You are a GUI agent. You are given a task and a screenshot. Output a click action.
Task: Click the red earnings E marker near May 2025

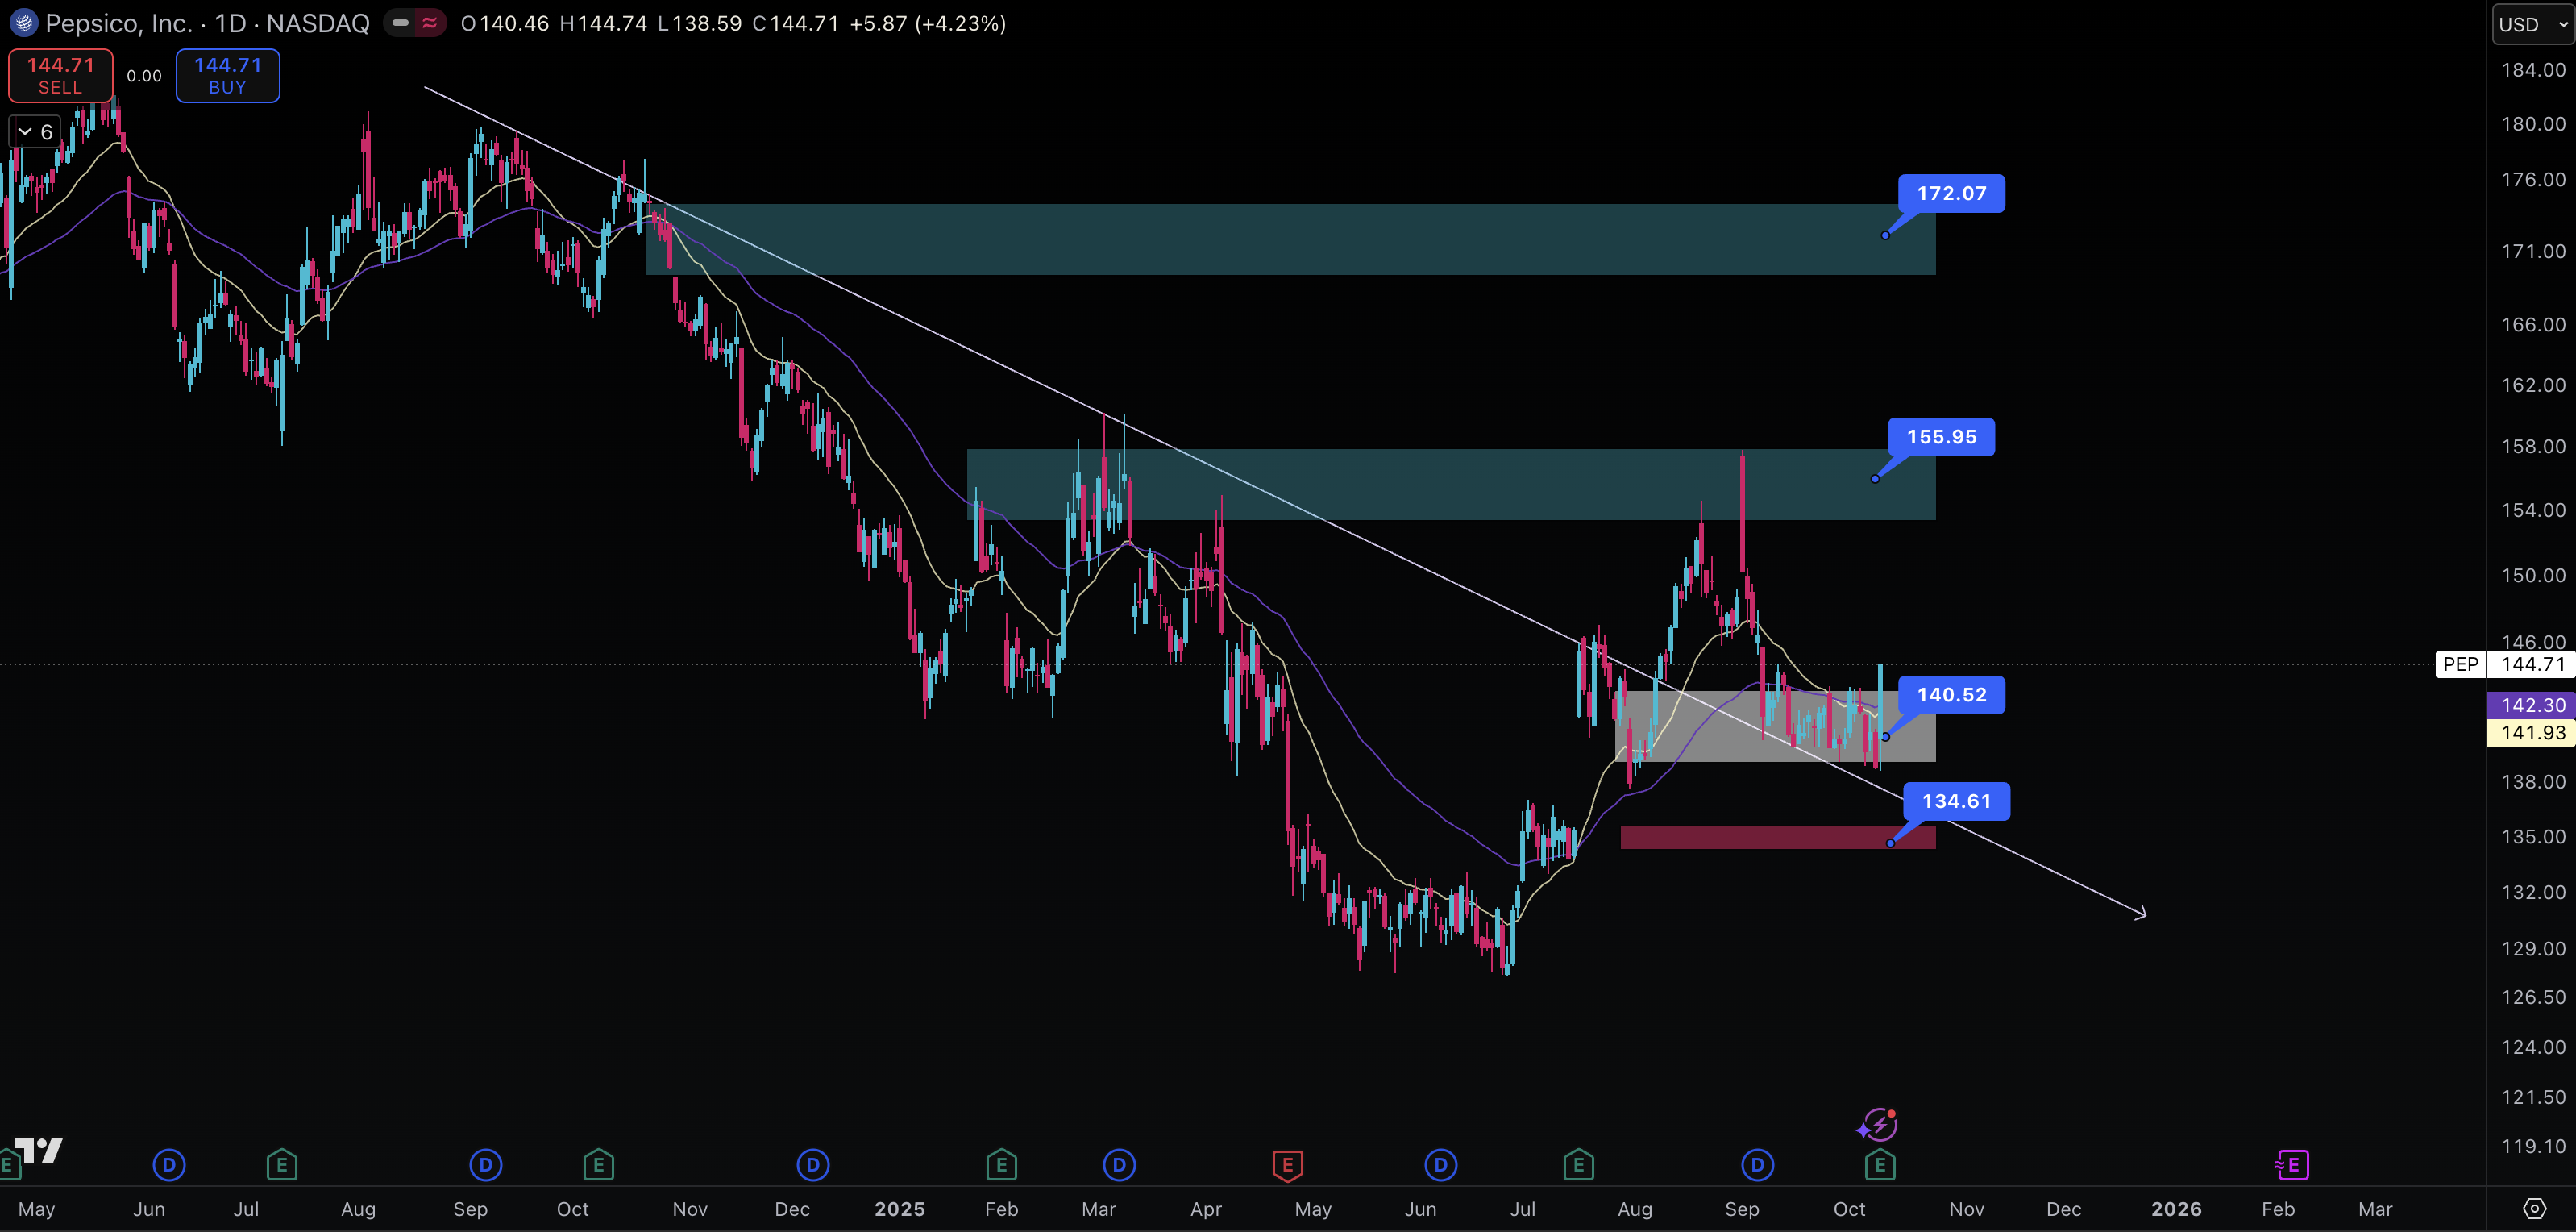(x=1287, y=1165)
